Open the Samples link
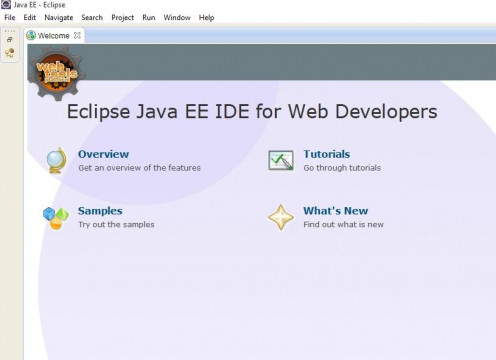 pos(100,211)
